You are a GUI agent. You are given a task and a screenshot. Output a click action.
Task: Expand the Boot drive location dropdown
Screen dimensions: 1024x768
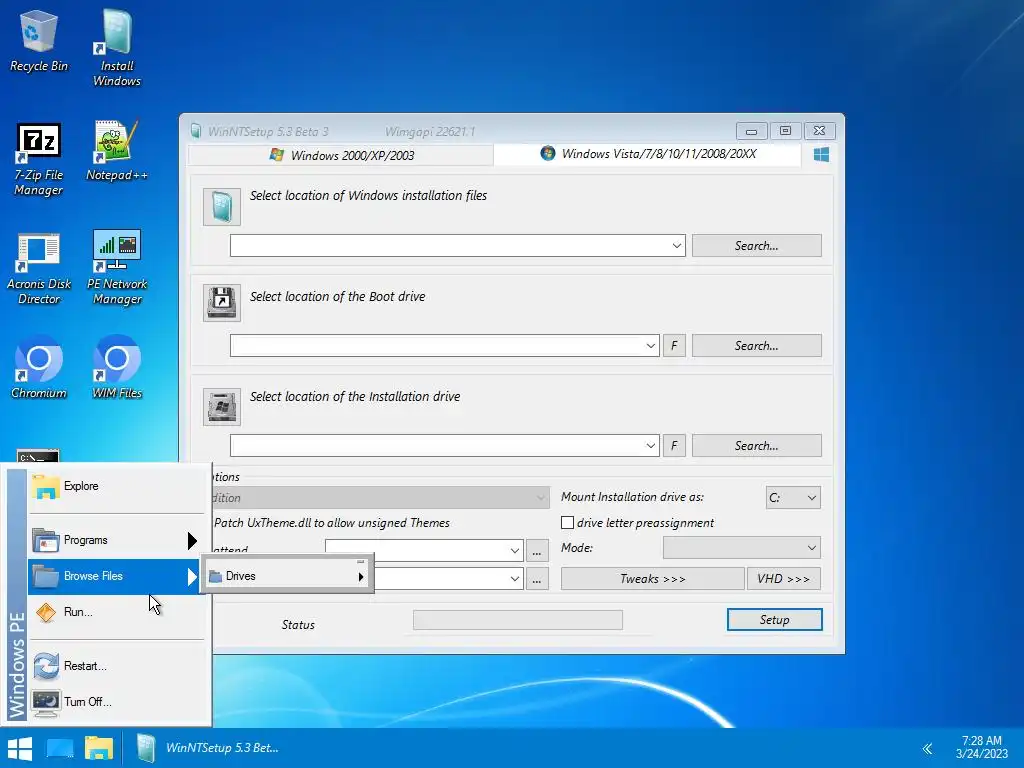tap(650, 346)
